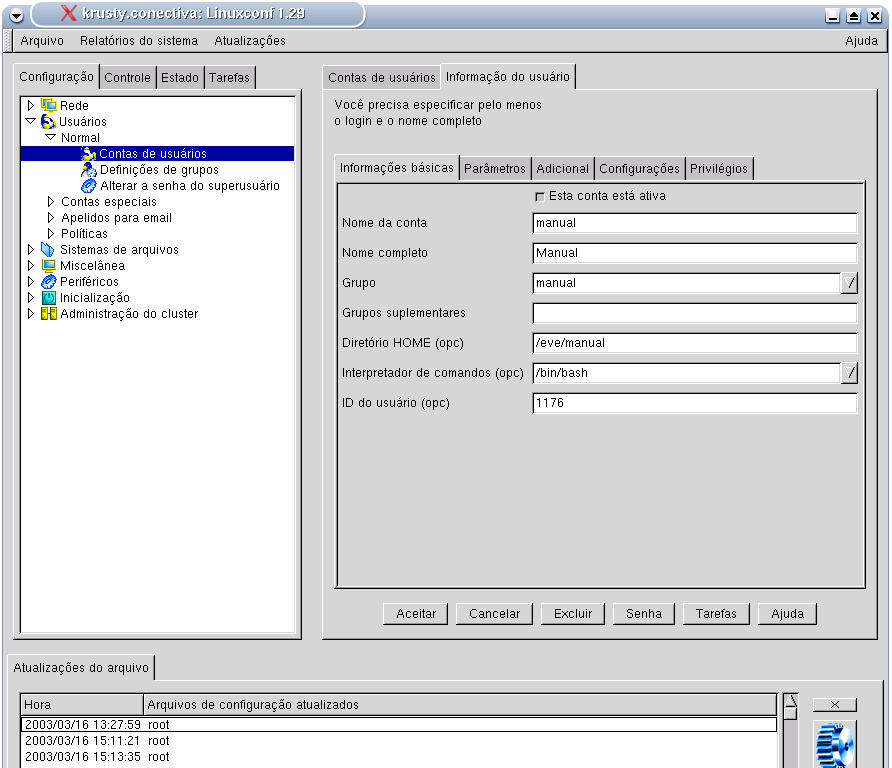Viewport: 892px width, 768px height.
Task: Click the Cancelar button
Action: (x=494, y=614)
